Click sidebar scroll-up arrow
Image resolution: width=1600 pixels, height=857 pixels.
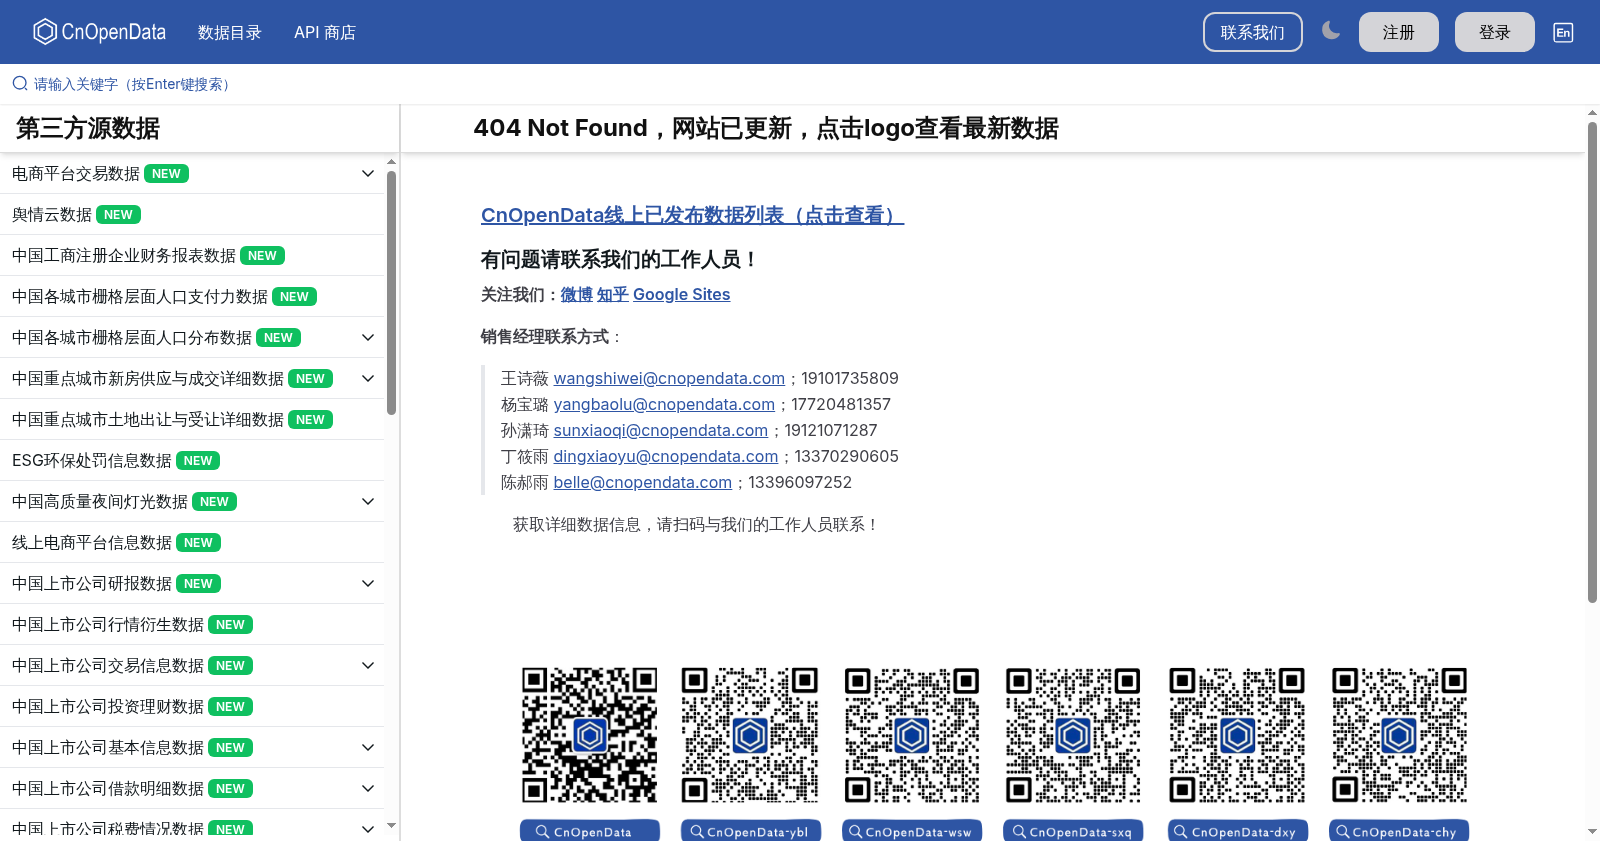(x=392, y=161)
